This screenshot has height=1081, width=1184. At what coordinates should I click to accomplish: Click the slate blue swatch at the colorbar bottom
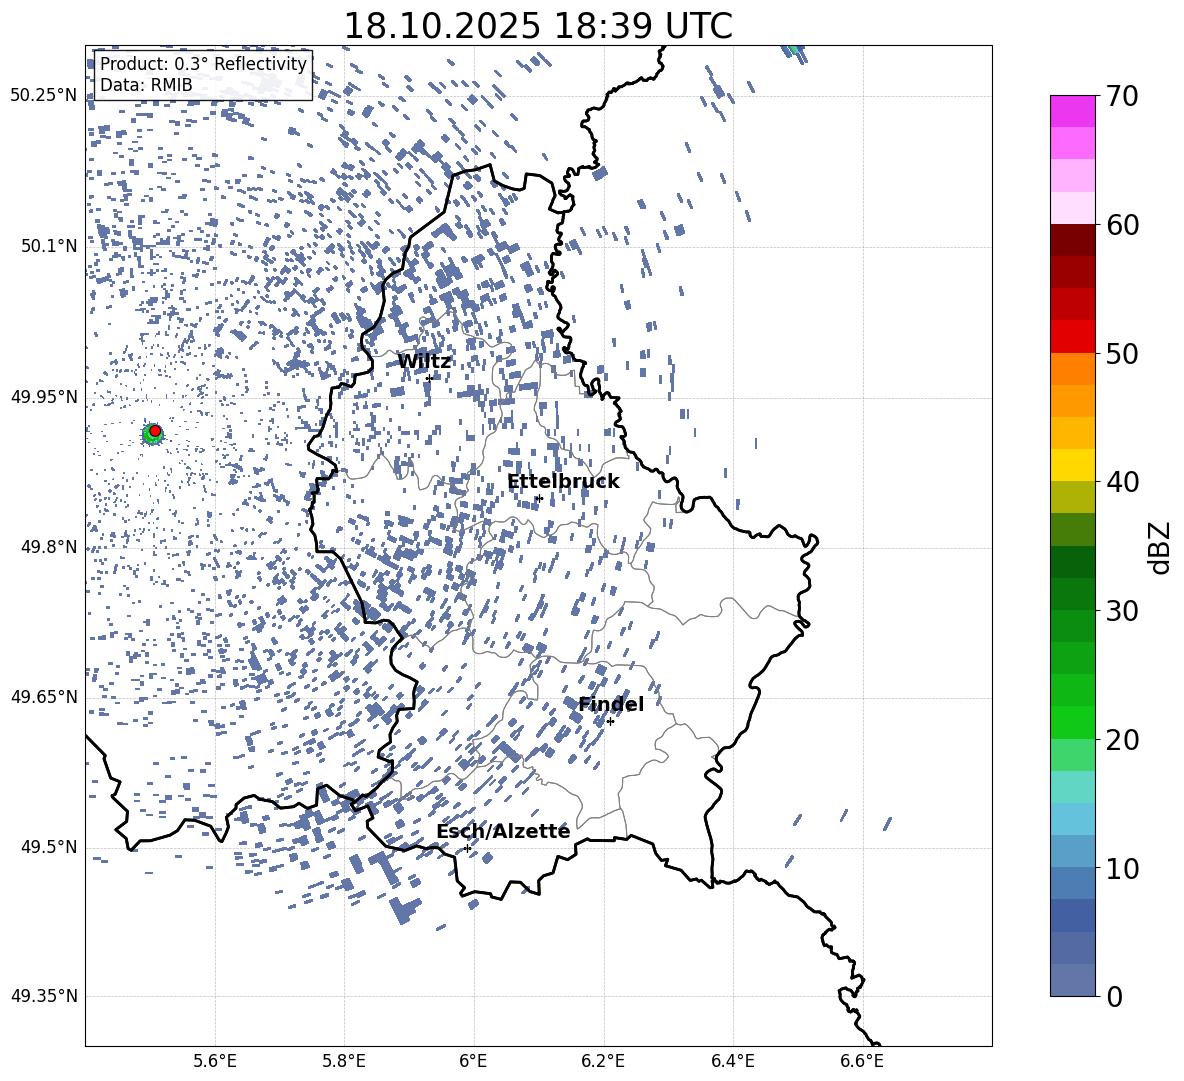[1072, 980]
